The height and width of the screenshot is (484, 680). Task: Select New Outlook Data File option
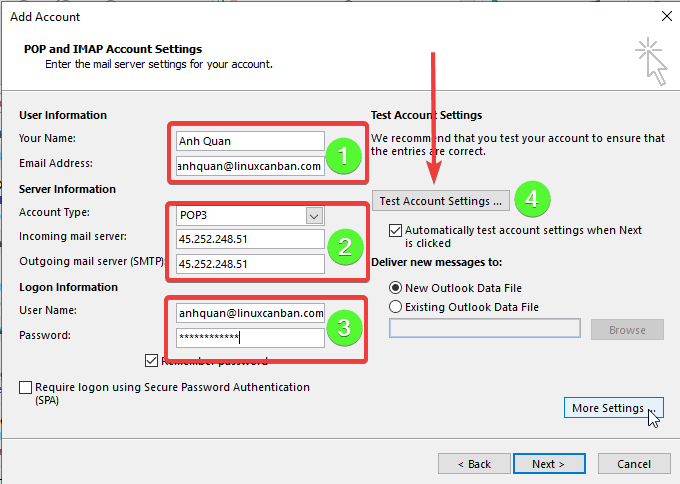(x=396, y=287)
